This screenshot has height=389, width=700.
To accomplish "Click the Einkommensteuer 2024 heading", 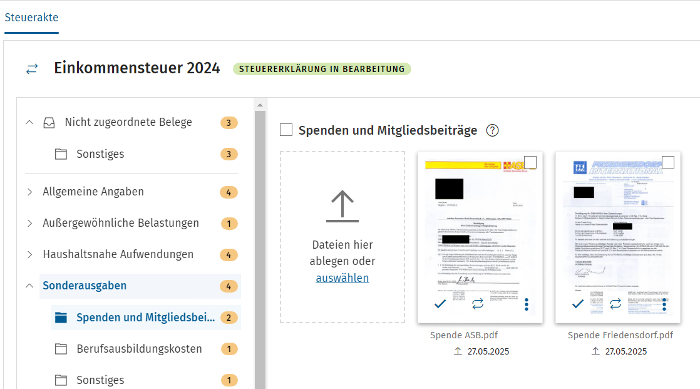I will tap(137, 68).
